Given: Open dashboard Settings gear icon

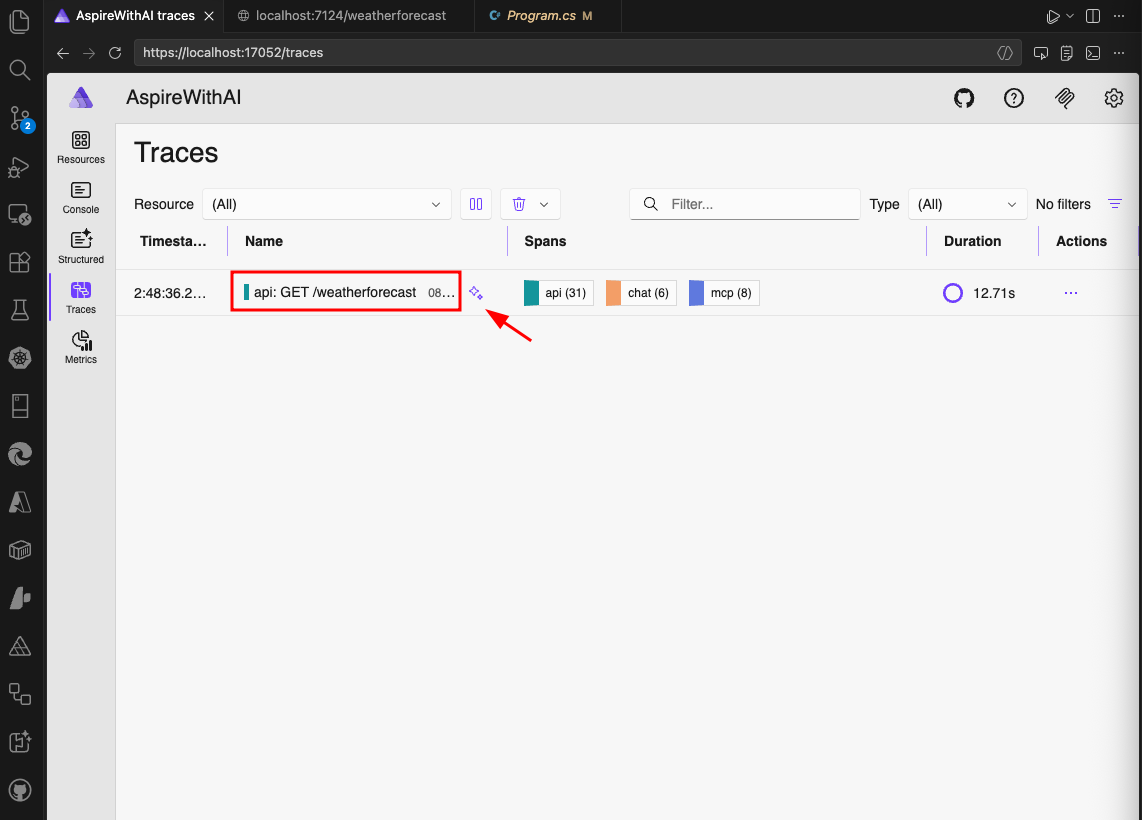Looking at the screenshot, I should click(1114, 98).
